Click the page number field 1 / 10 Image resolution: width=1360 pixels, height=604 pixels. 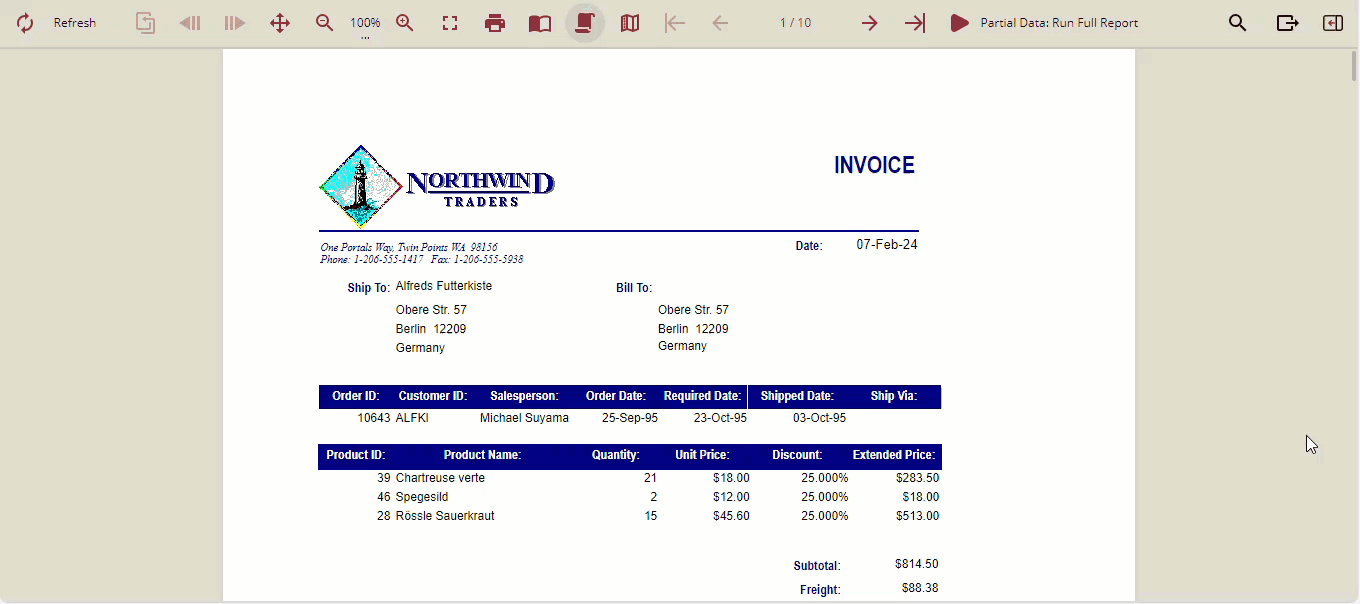click(x=795, y=23)
